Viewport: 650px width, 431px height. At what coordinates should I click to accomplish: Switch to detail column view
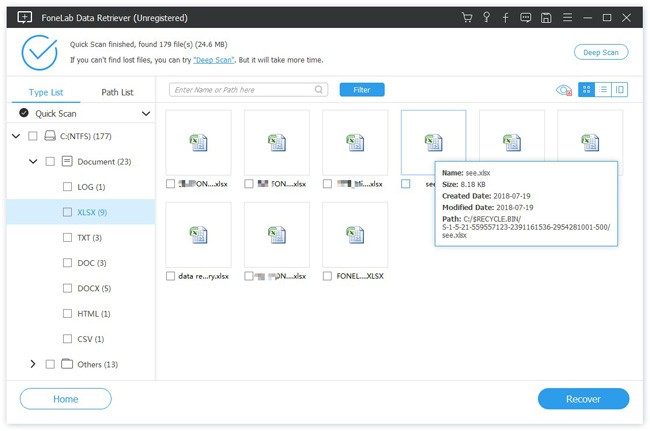pos(619,90)
